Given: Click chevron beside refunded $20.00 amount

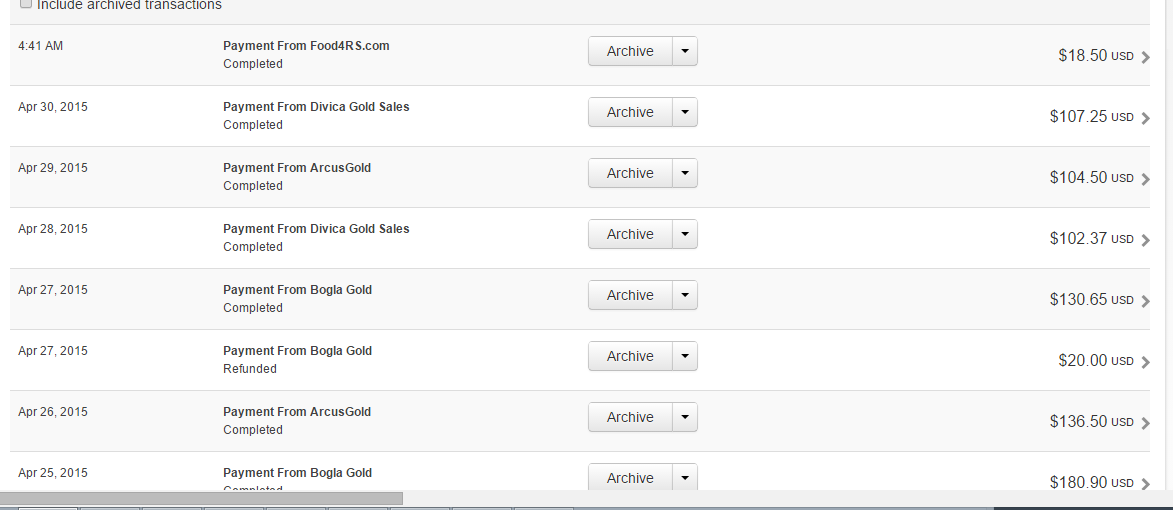Looking at the screenshot, I should [1145, 362].
